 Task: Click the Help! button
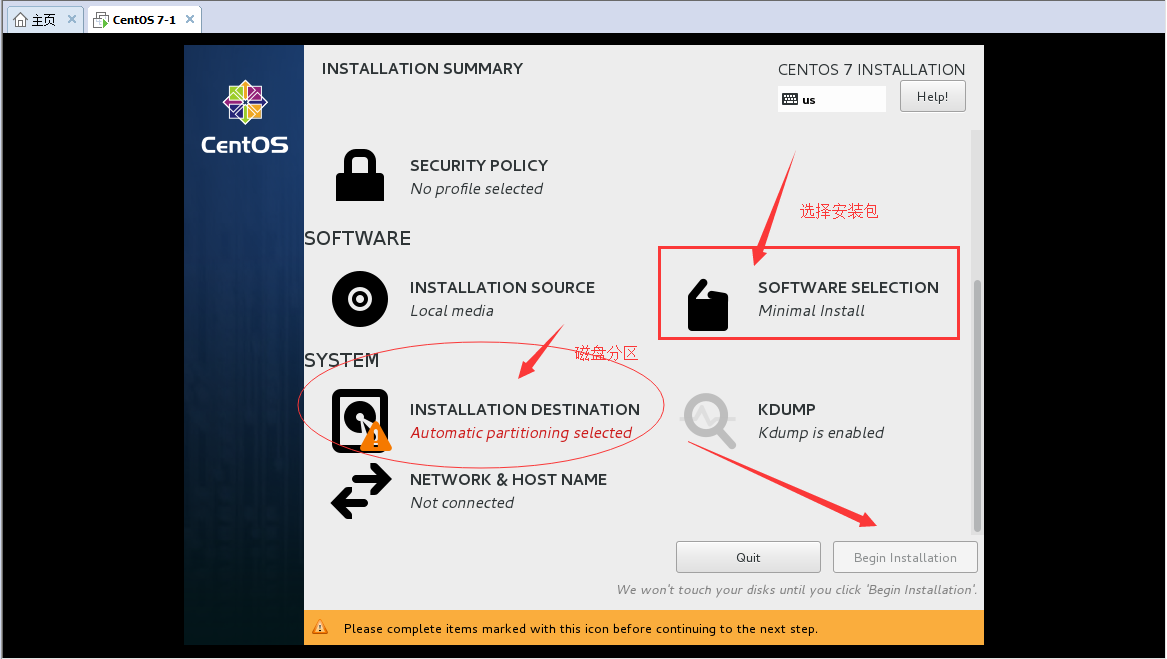tap(933, 96)
